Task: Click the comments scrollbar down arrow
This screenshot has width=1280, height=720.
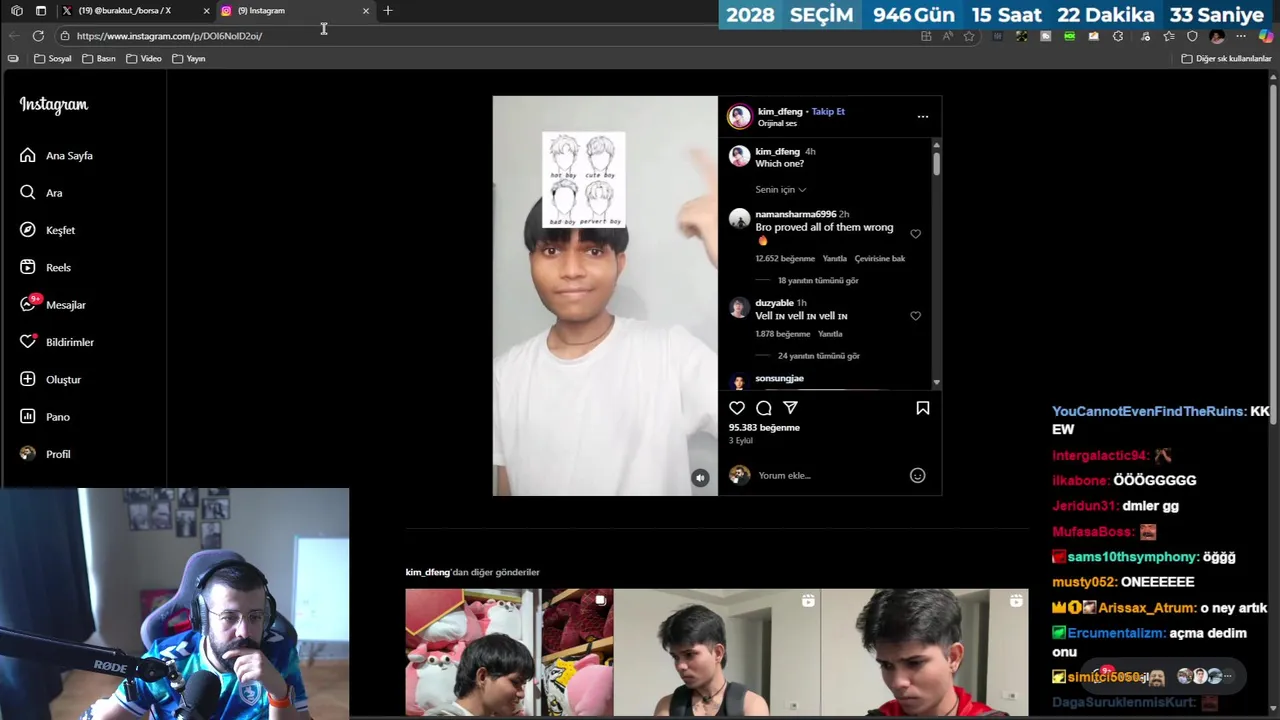Action: click(x=936, y=382)
